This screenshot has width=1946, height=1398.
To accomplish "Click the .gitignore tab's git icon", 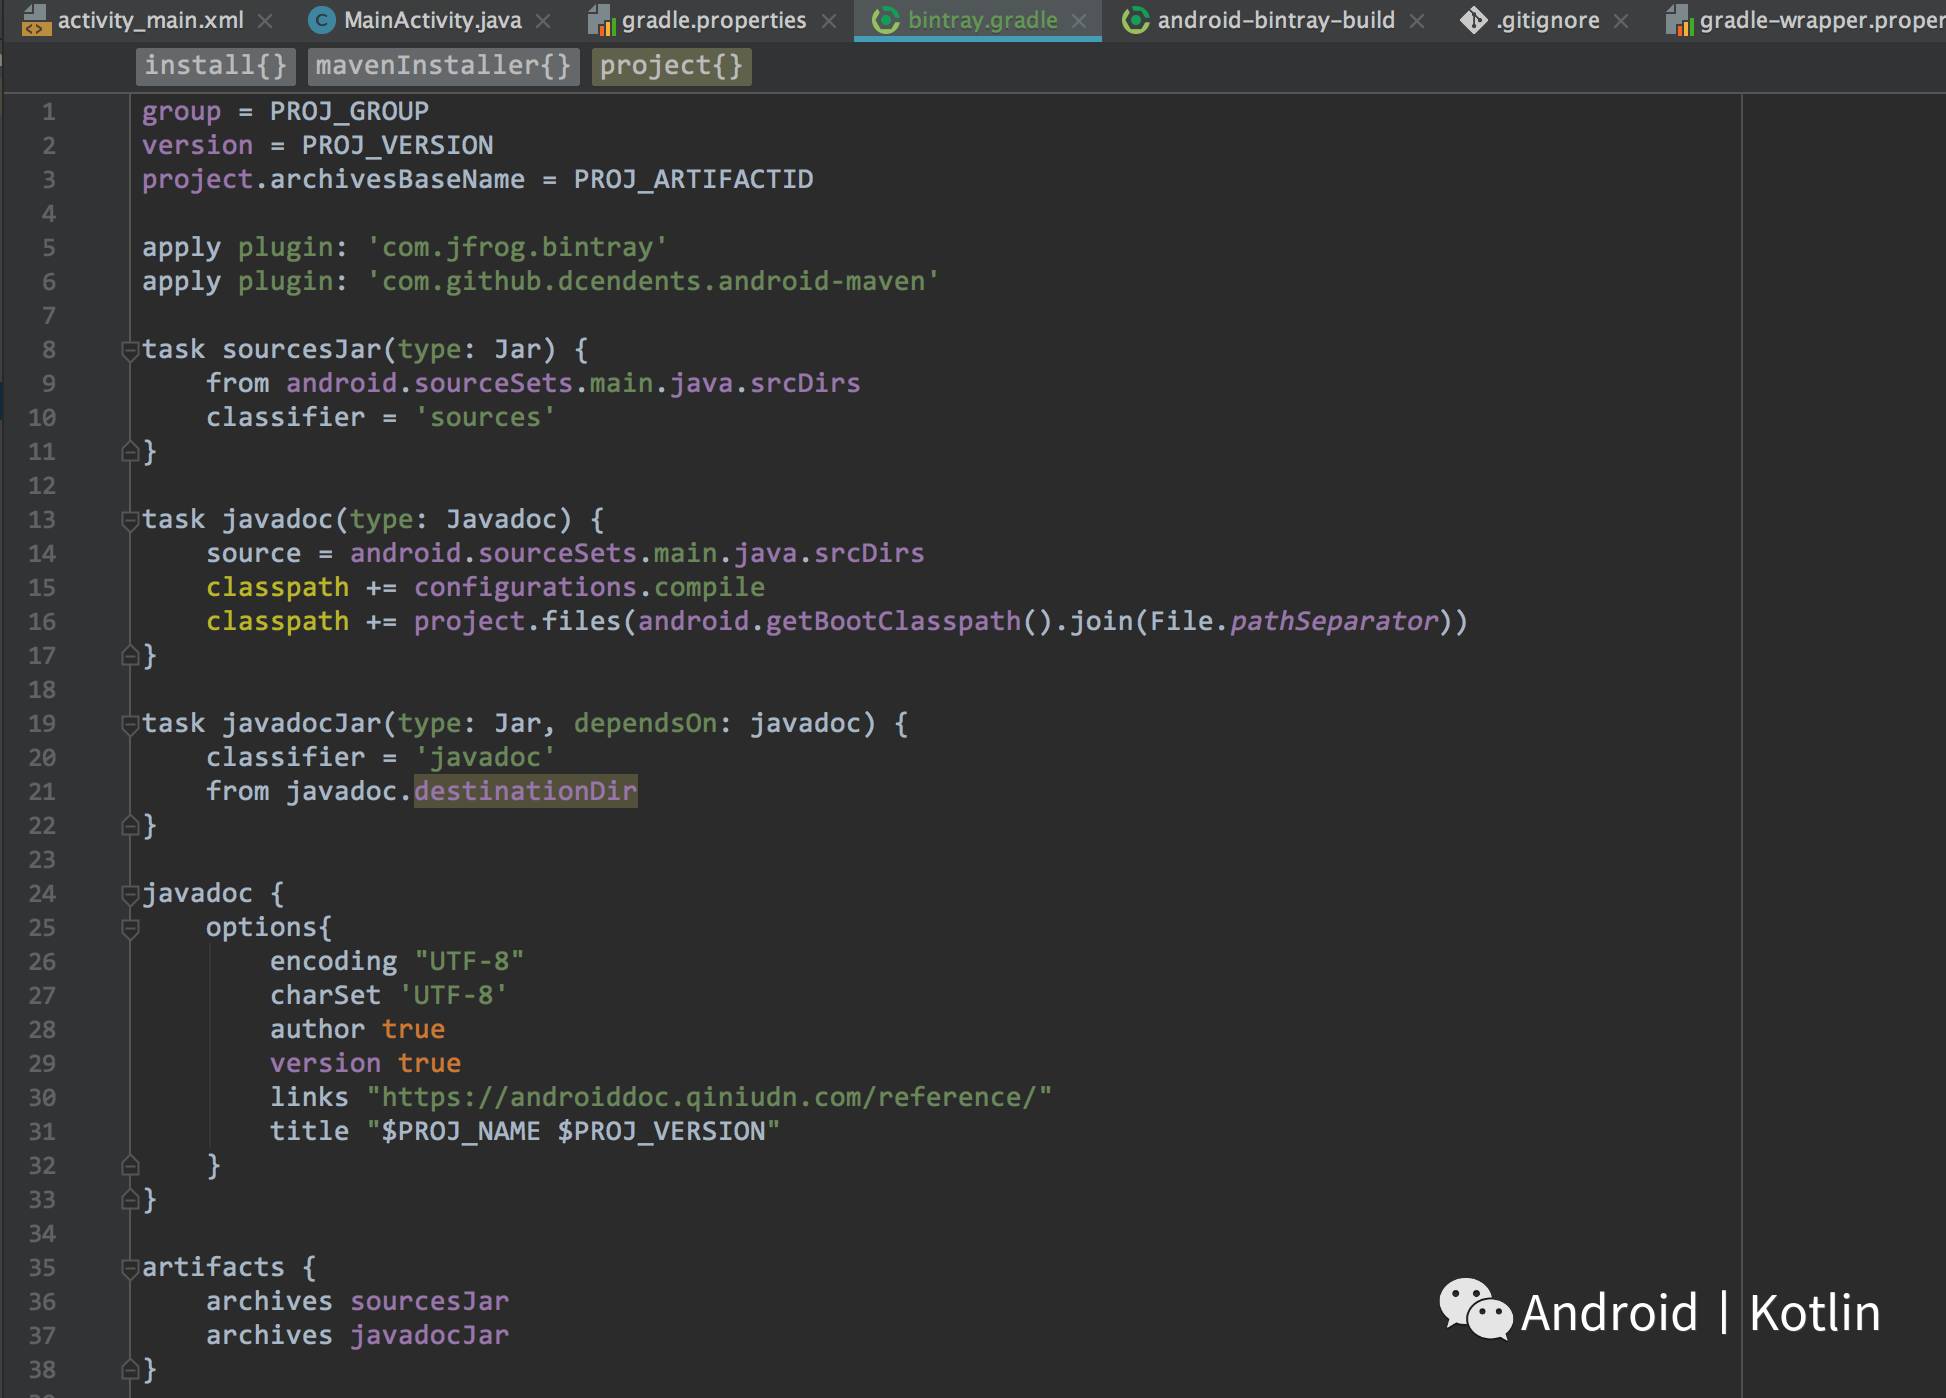I will [x=1474, y=20].
